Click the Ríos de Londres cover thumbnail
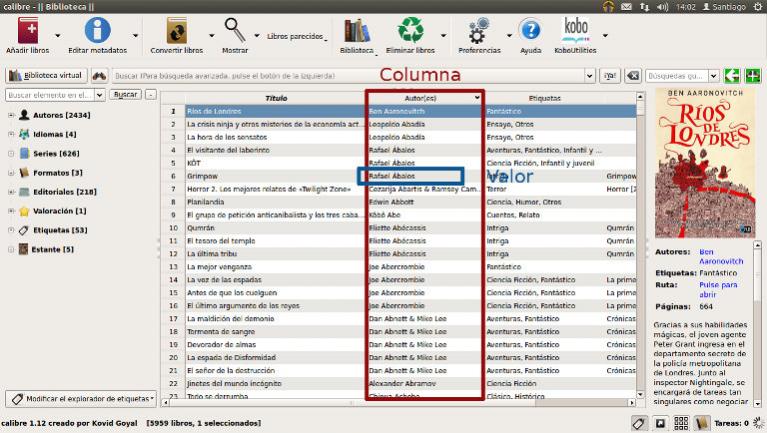Screen dimensions: 767x433 705,165
